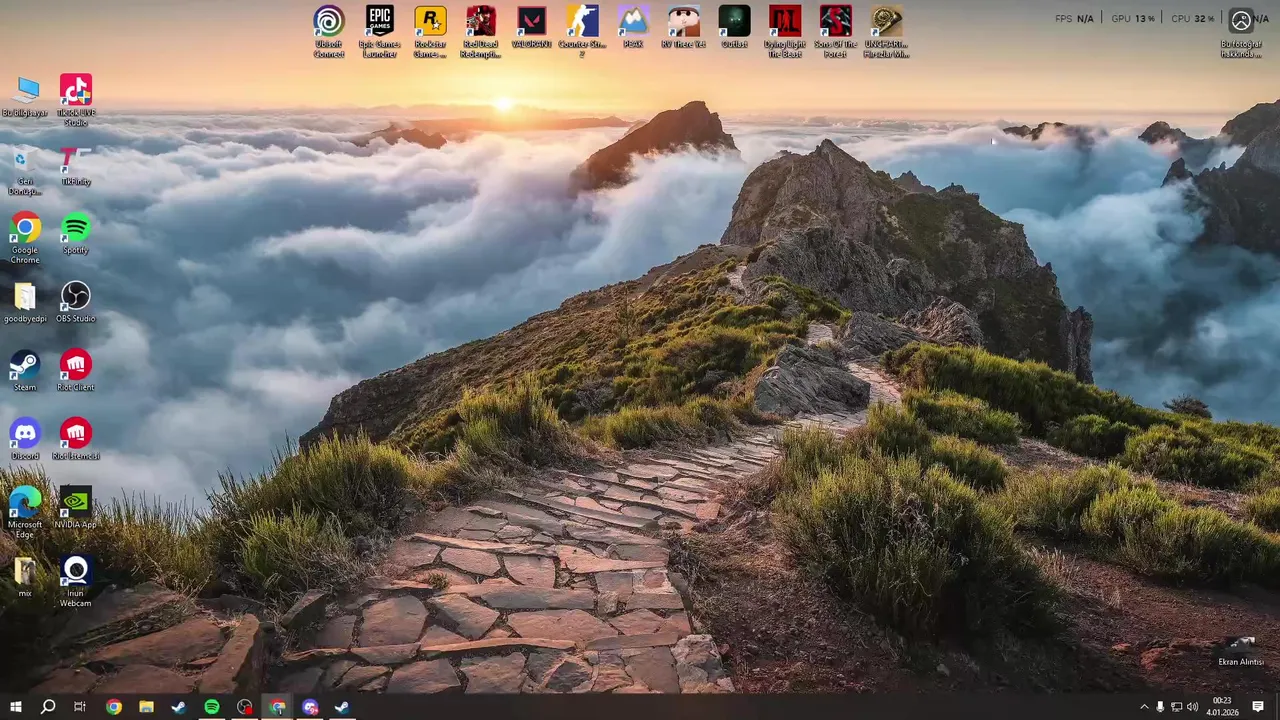Image resolution: width=1280 pixels, height=720 pixels.
Task: Click the microphone icon in system tray
Action: [x=1160, y=707]
